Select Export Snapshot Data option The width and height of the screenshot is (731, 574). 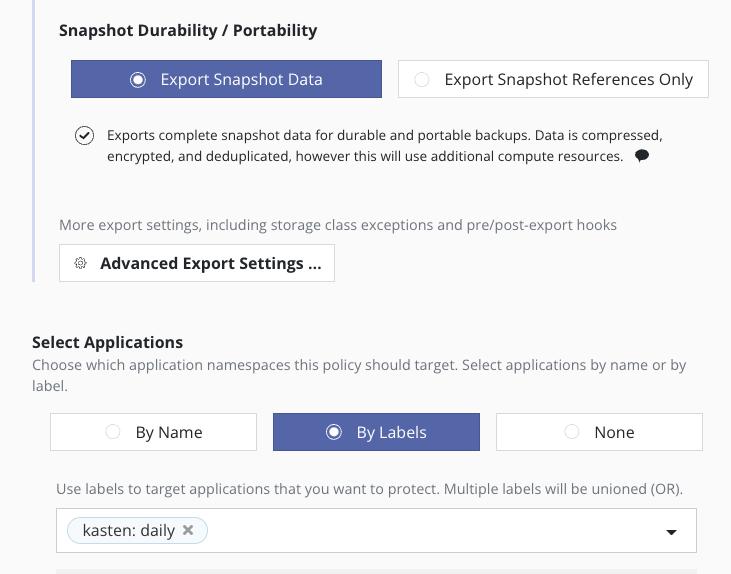coord(226,80)
